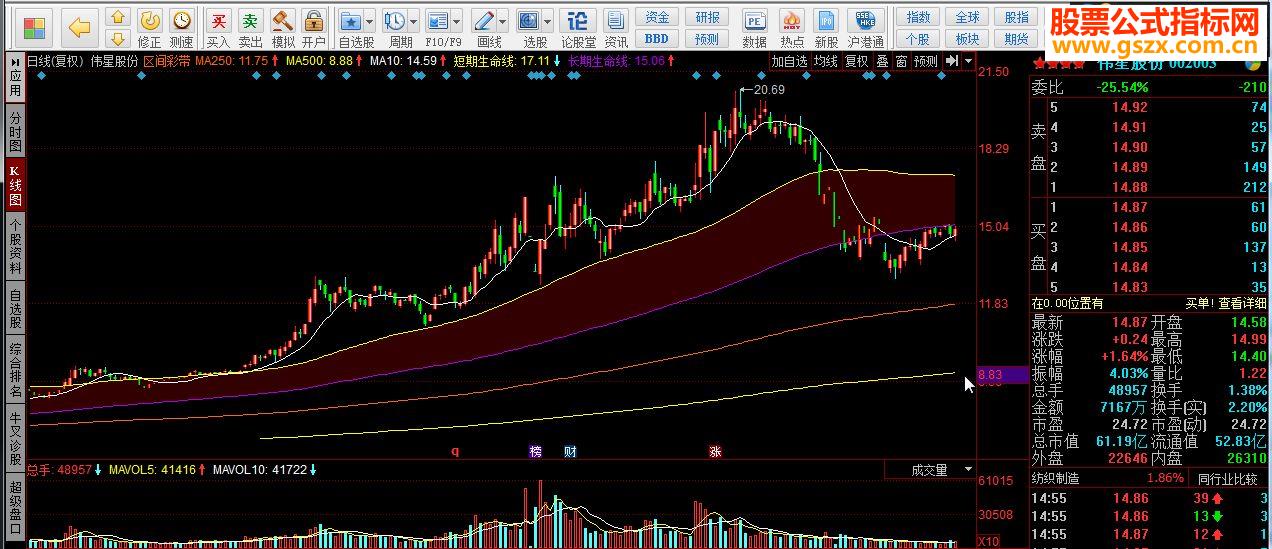This screenshot has height=549, width=1272.
Task: Click the 股指 button
Action: click(1017, 17)
